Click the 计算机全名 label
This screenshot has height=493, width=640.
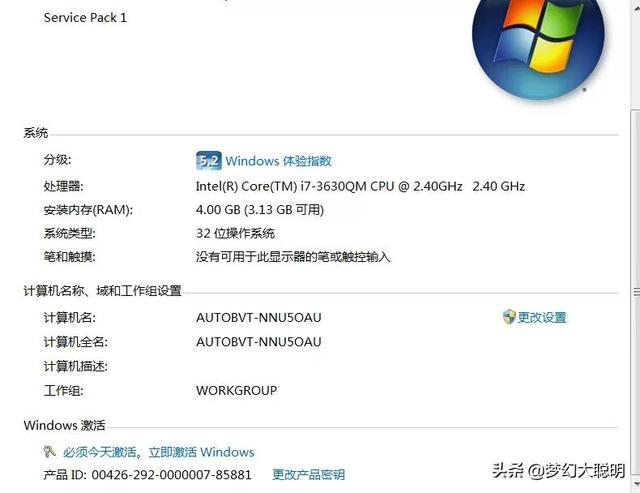pyautogui.click(x=76, y=342)
